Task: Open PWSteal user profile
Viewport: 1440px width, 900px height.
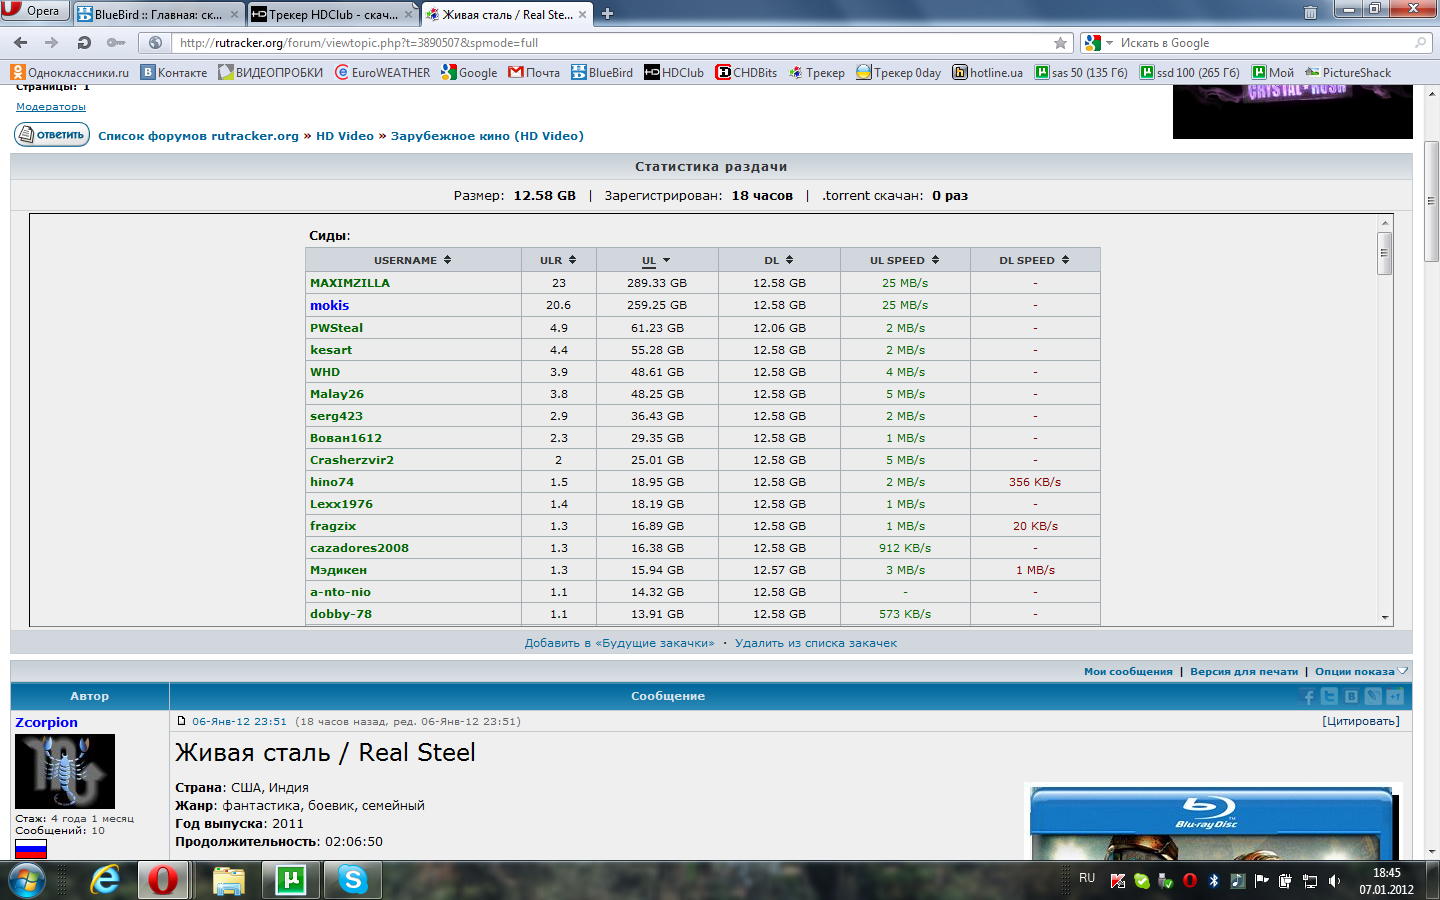Action: click(336, 327)
